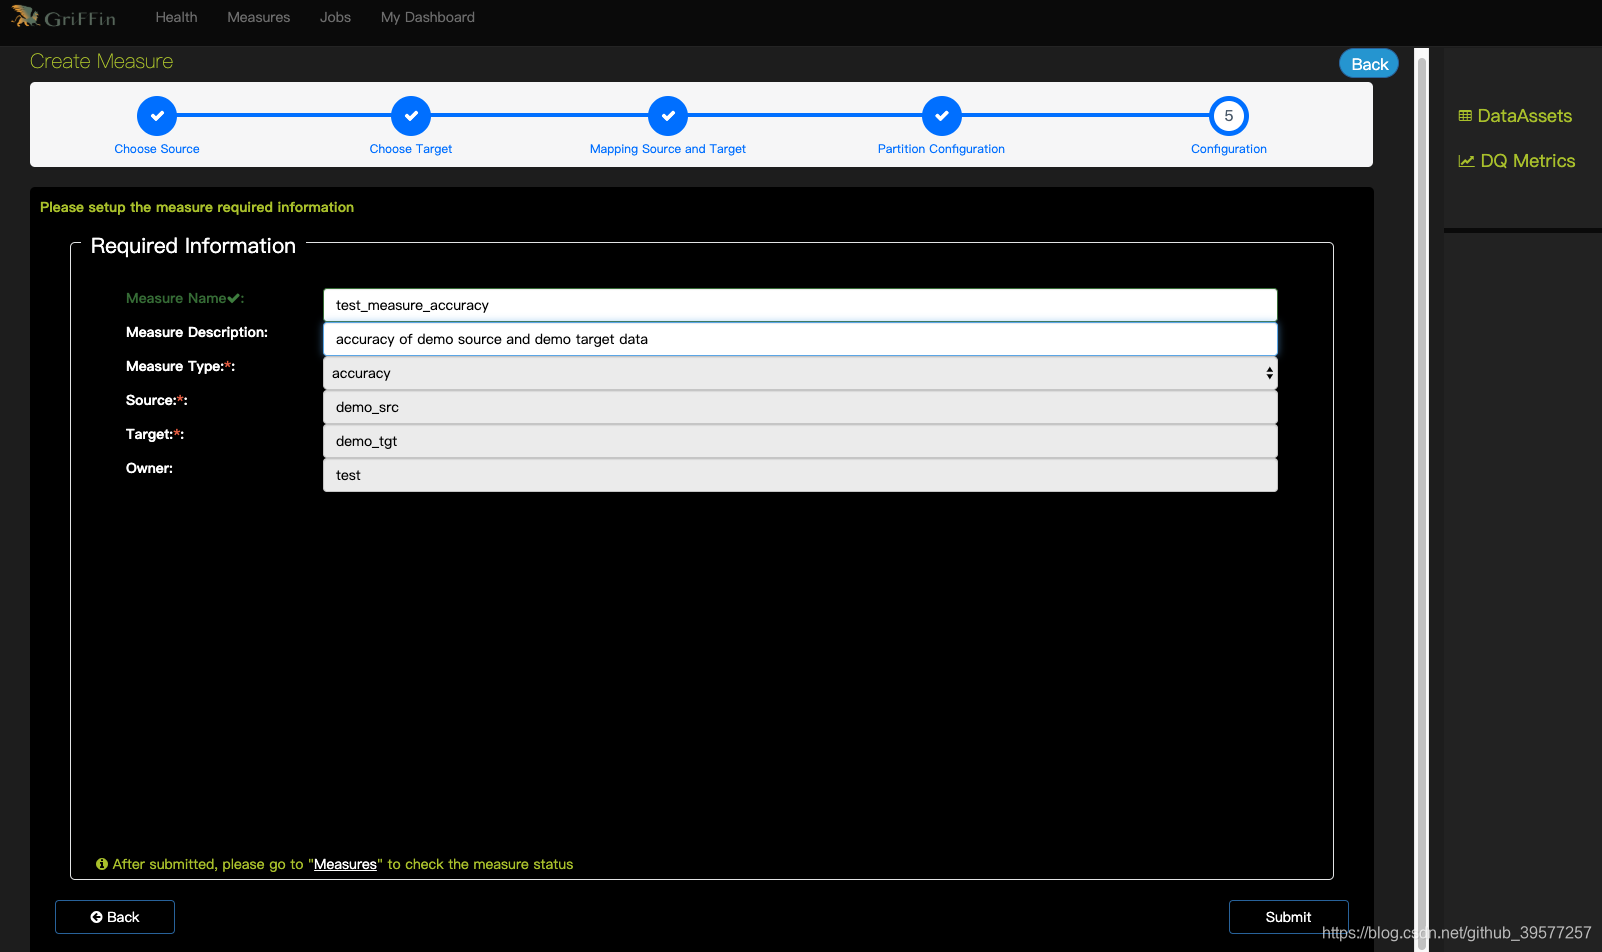Click the Owner field showing test
This screenshot has width=1602, height=952.
click(x=800, y=475)
